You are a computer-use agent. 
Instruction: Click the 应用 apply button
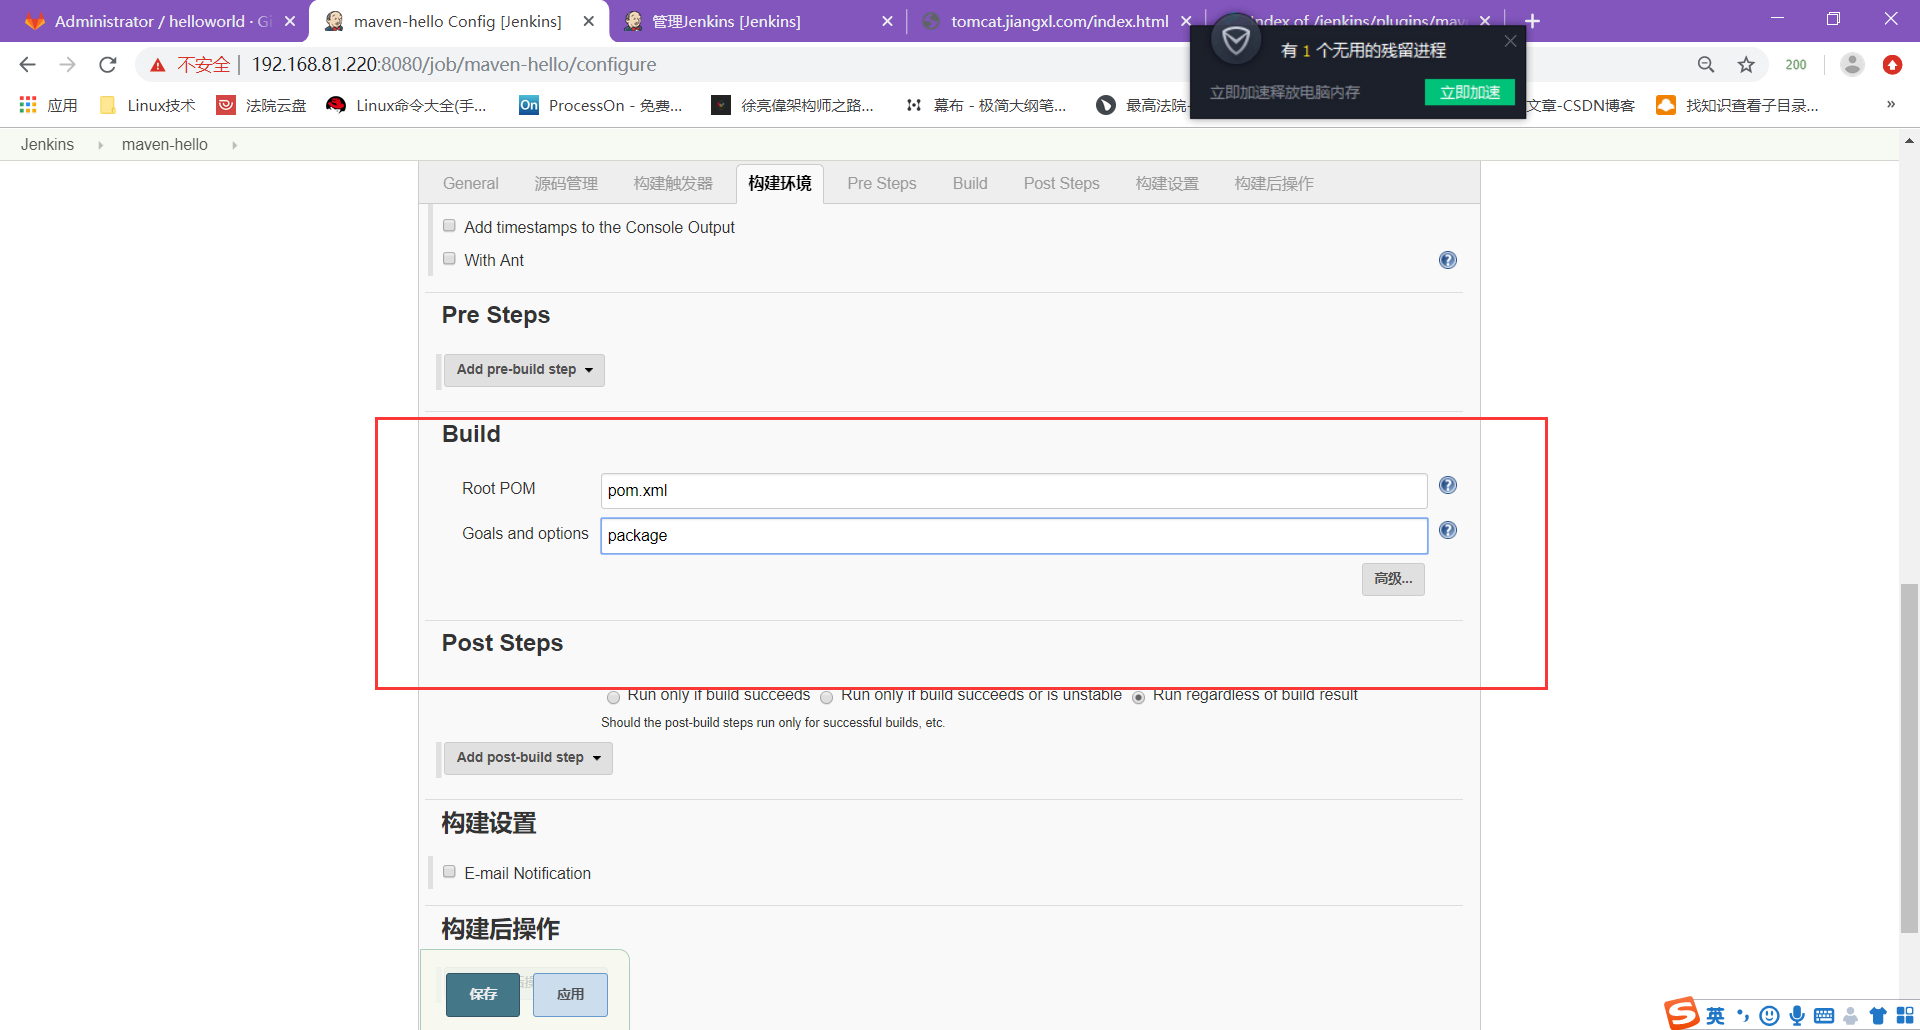click(570, 994)
